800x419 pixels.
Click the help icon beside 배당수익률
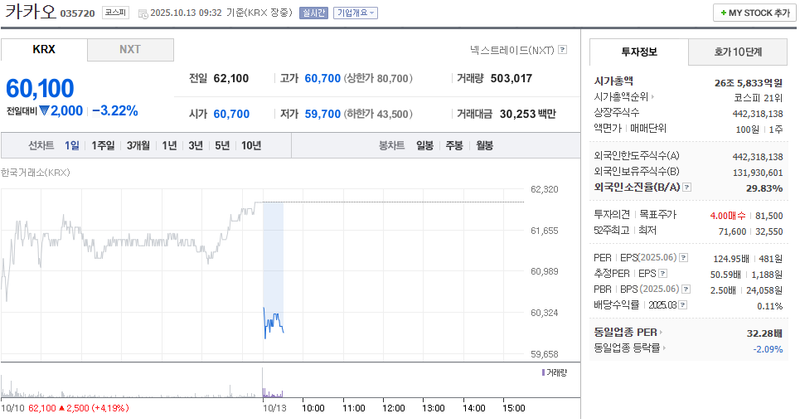click(x=684, y=305)
